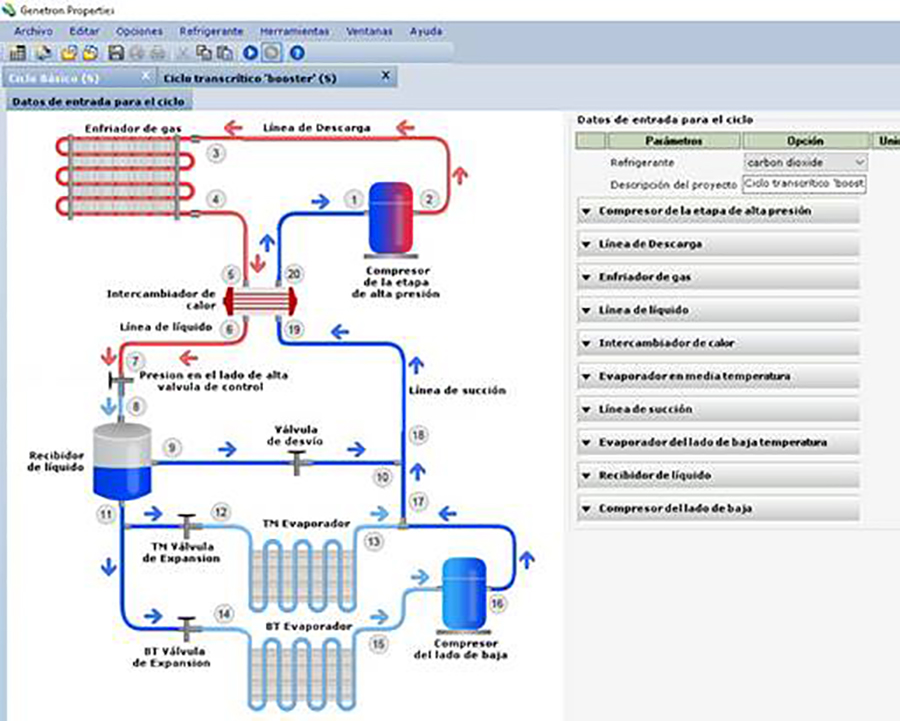Click the save (floppy disk) toolbar icon
This screenshot has width=900, height=721.
click(x=116, y=52)
